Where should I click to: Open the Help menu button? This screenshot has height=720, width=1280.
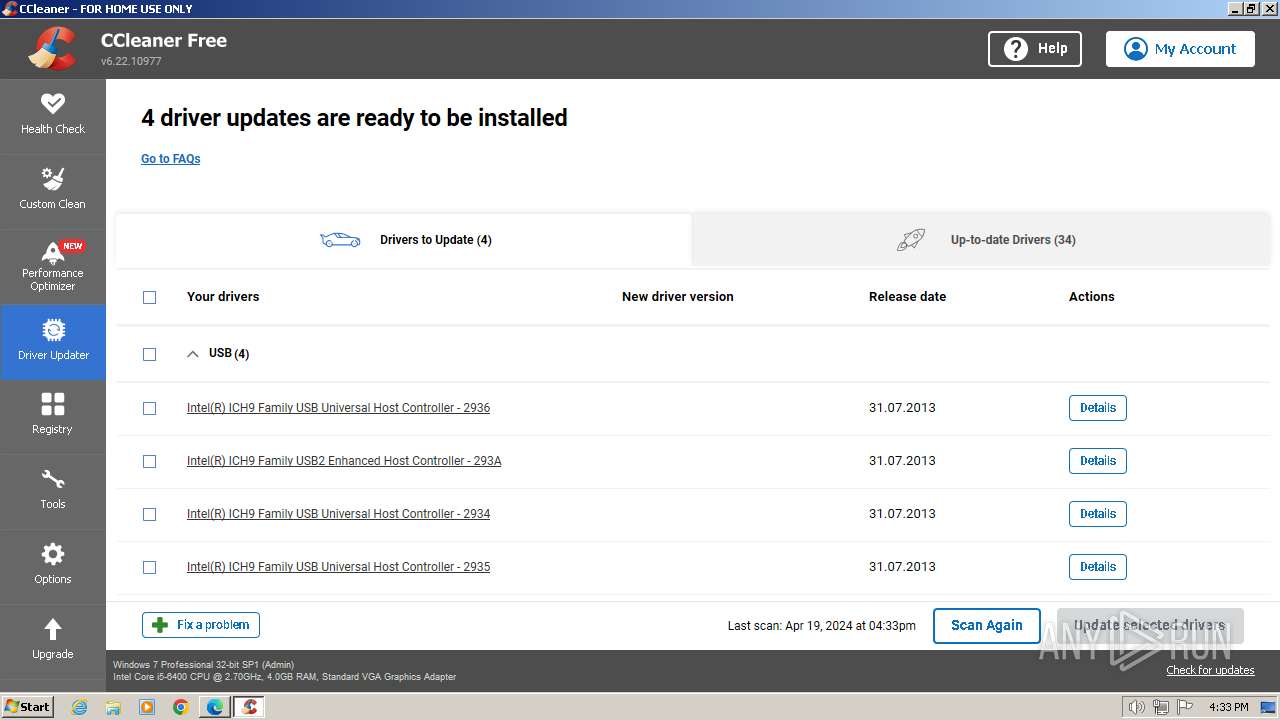pos(1035,48)
